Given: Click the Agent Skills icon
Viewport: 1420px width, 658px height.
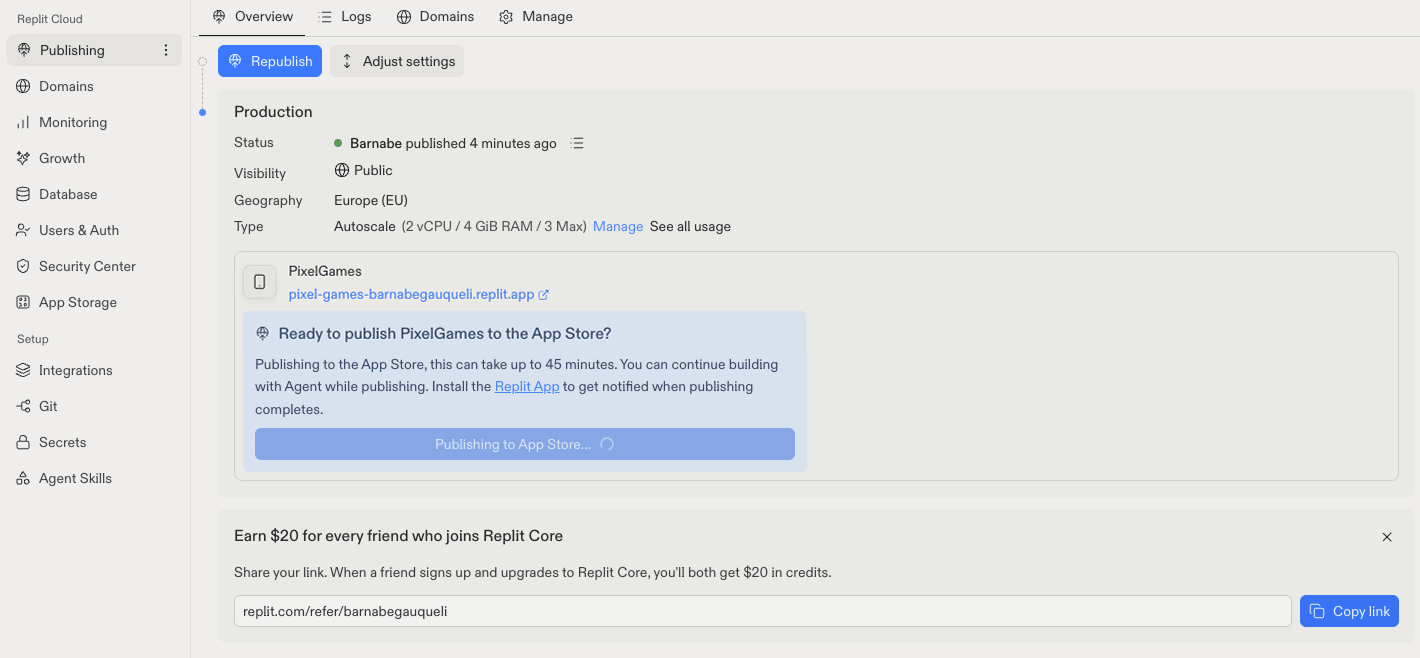Looking at the screenshot, I should [x=23, y=478].
